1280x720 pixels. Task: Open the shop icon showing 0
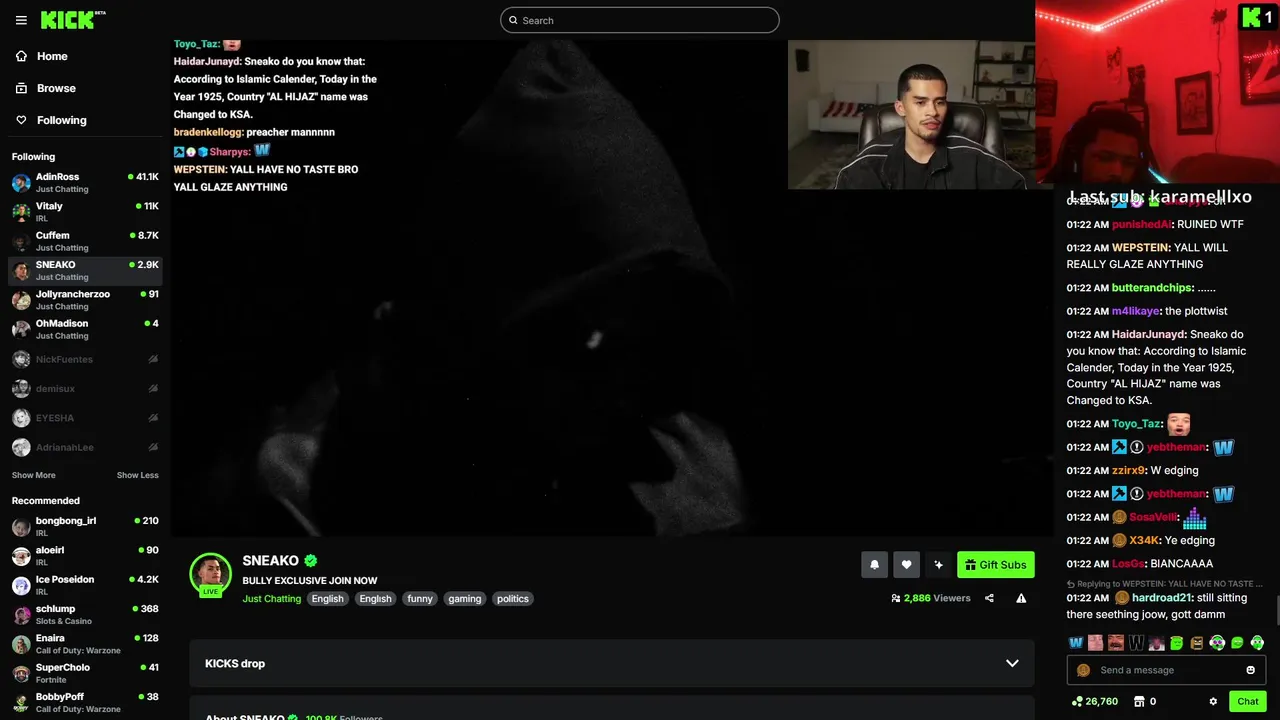tap(1145, 701)
